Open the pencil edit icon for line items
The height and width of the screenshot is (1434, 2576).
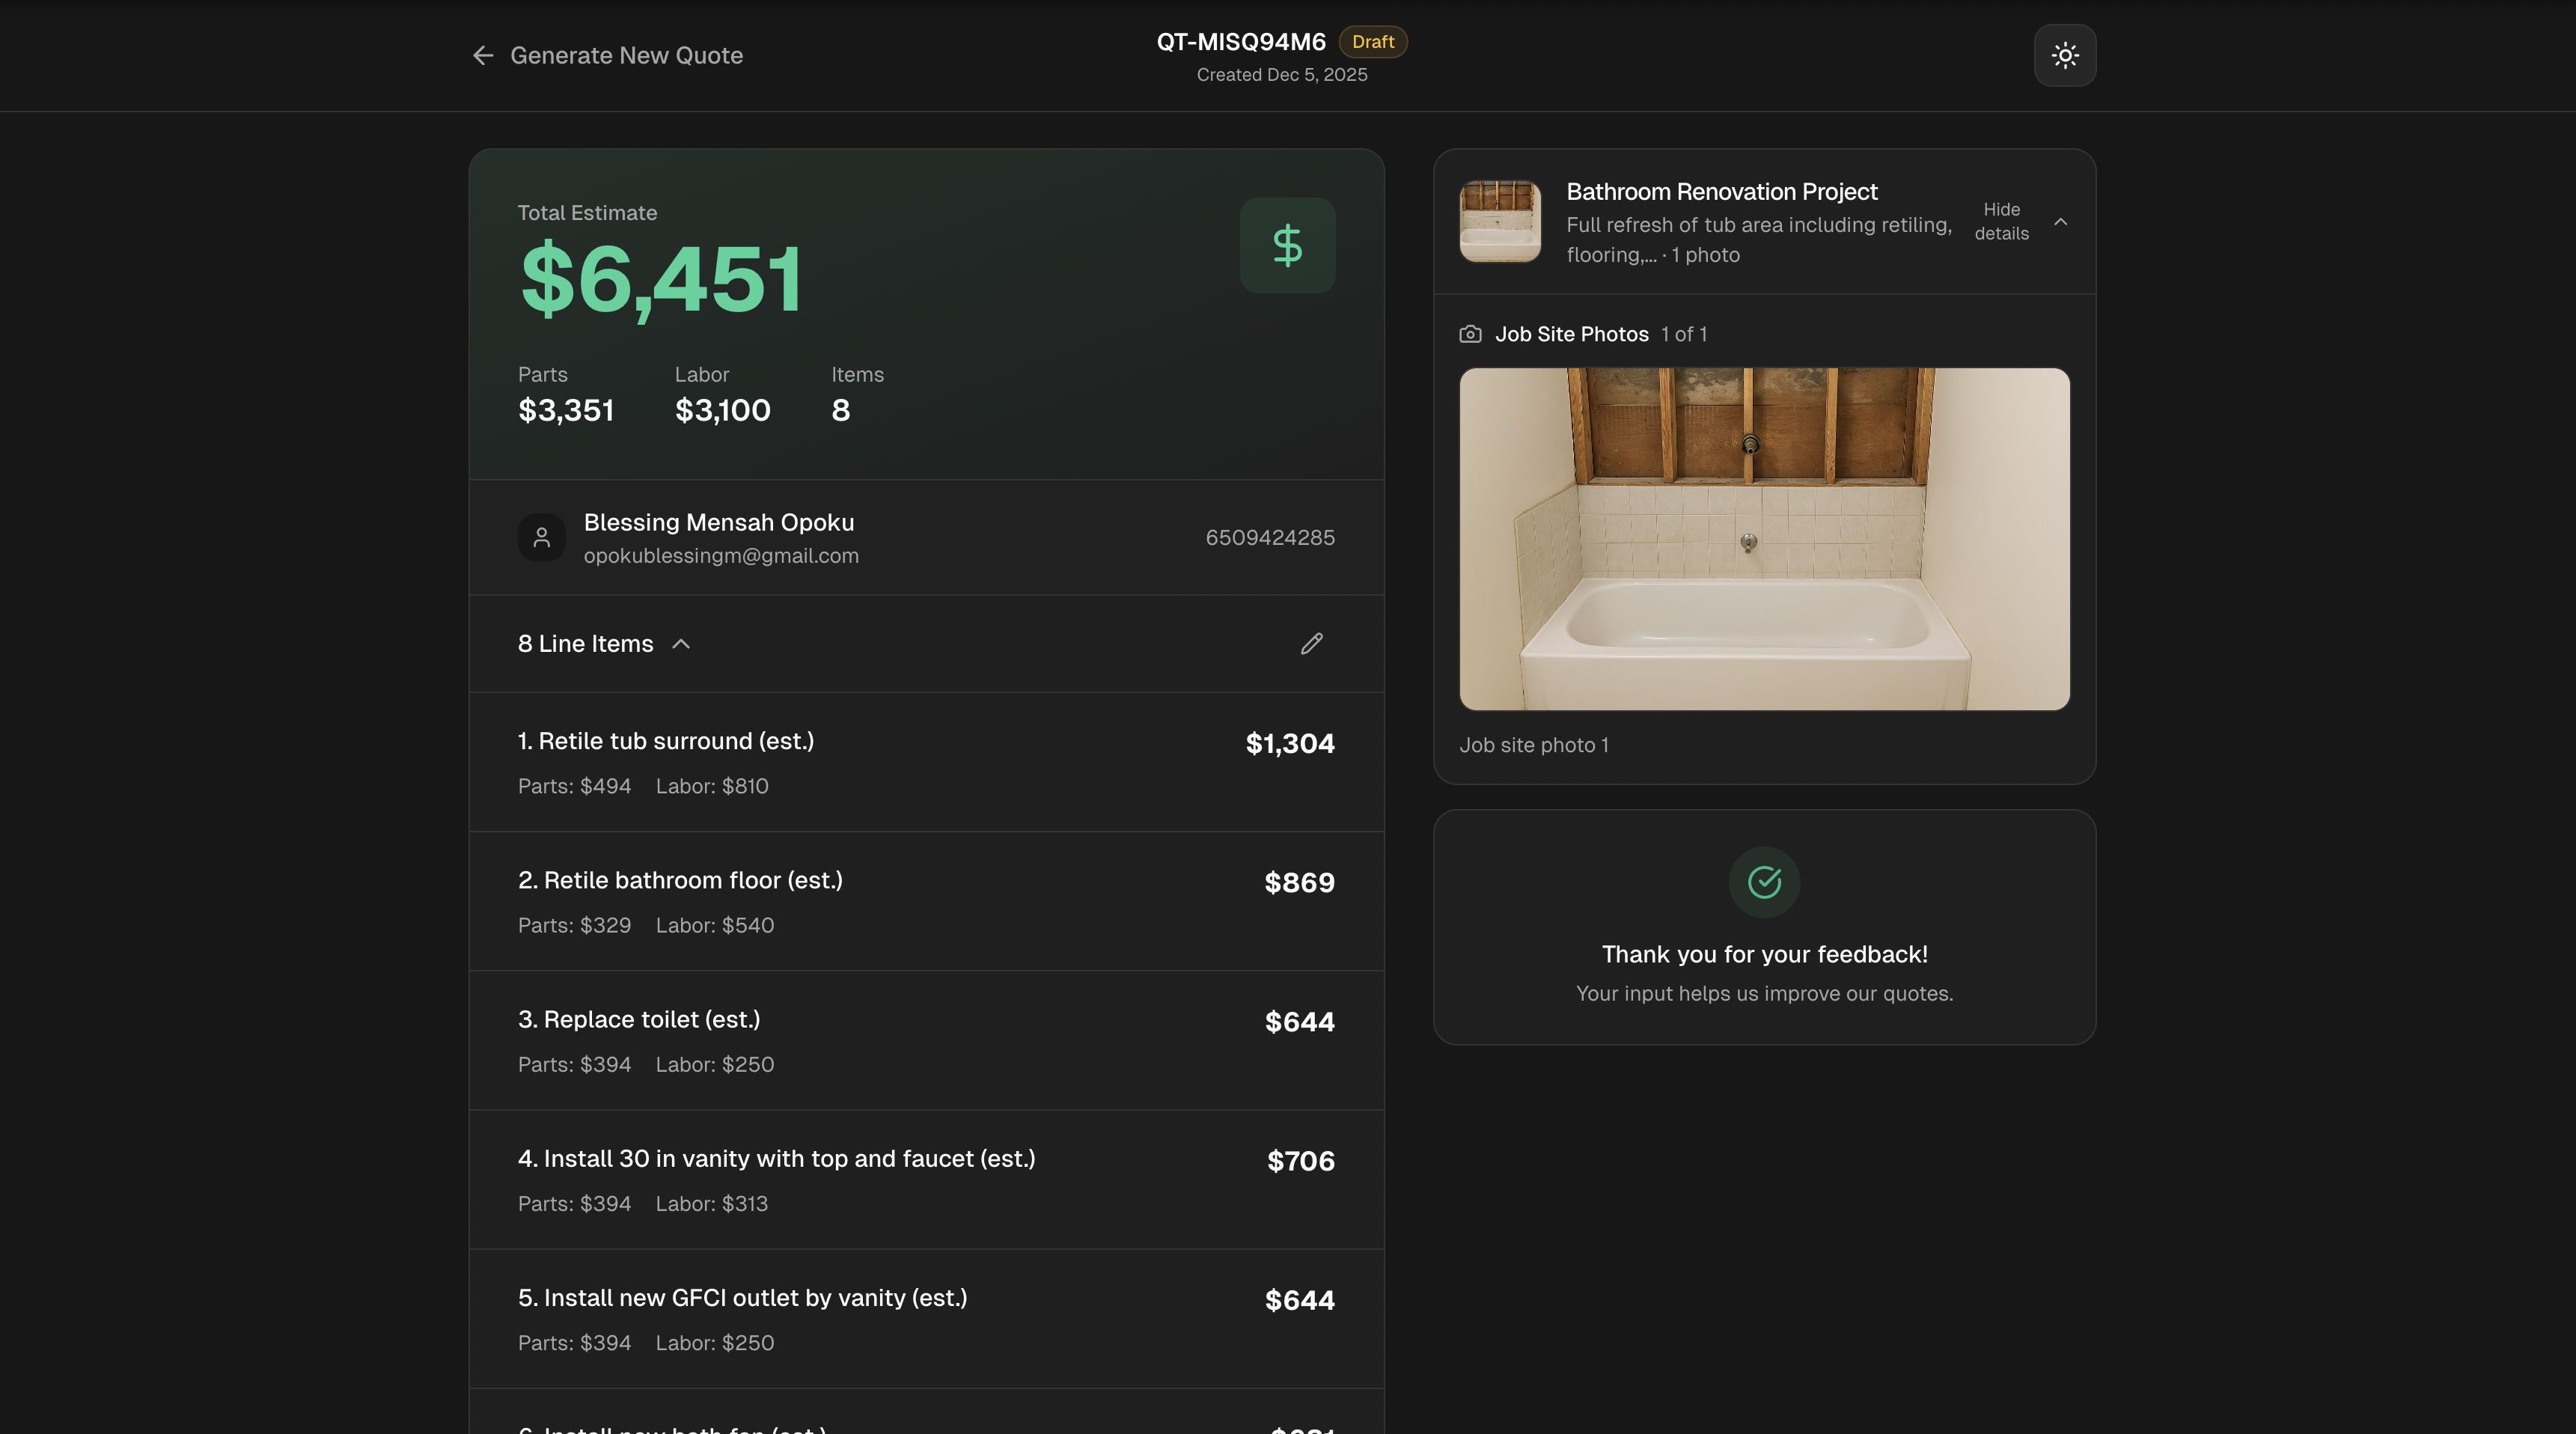tap(1311, 644)
